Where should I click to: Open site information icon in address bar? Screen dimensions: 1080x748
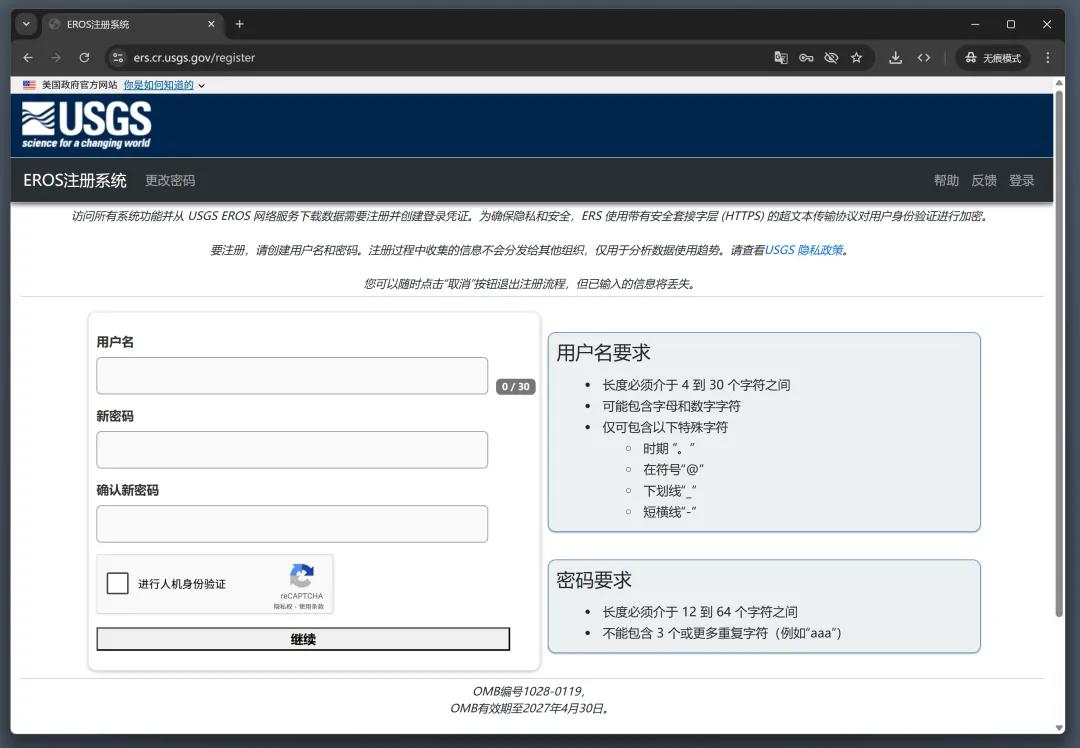tap(118, 58)
